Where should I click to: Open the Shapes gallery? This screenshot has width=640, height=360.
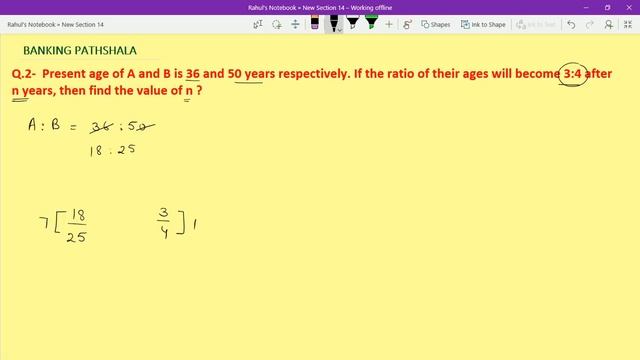point(436,24)
